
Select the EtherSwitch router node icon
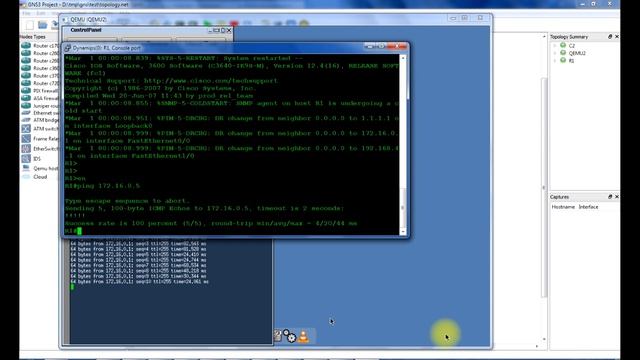pos(26,149)
